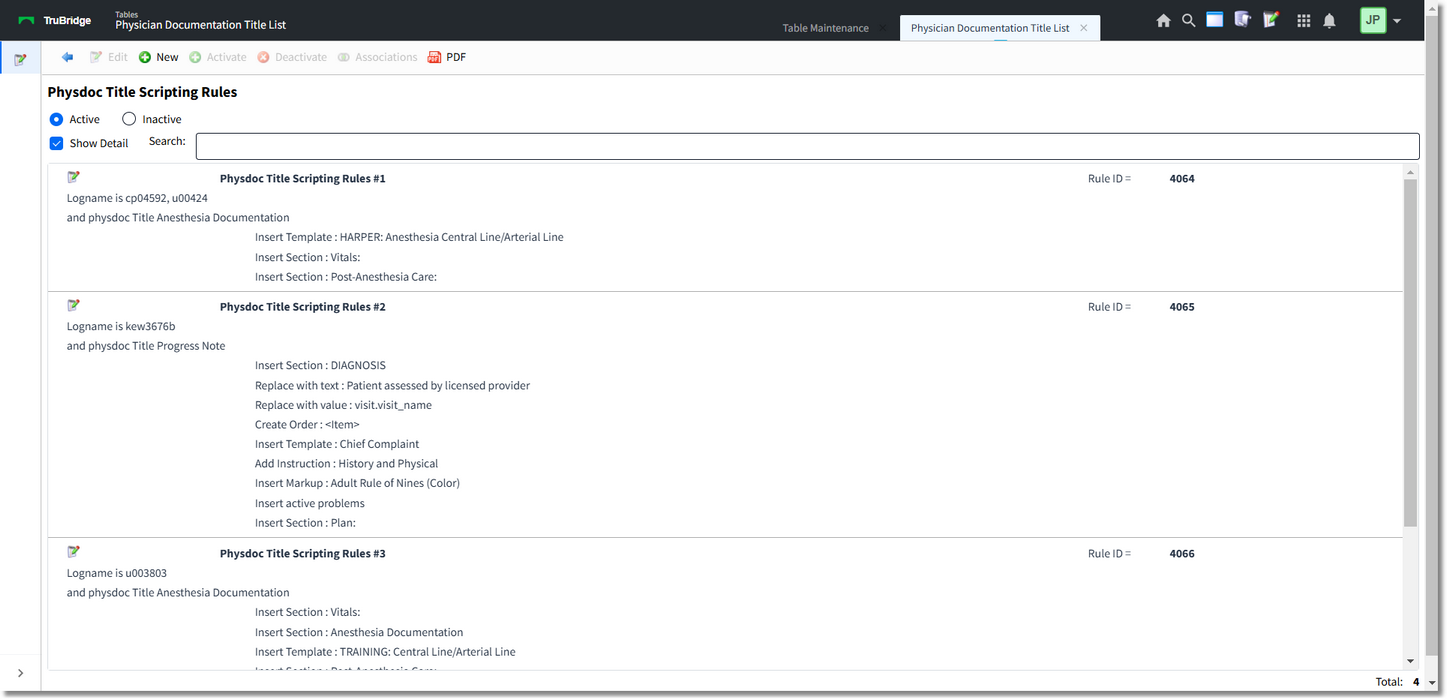
Task: Click the list scrollbar up arrow
Action: coord(1410,172)
